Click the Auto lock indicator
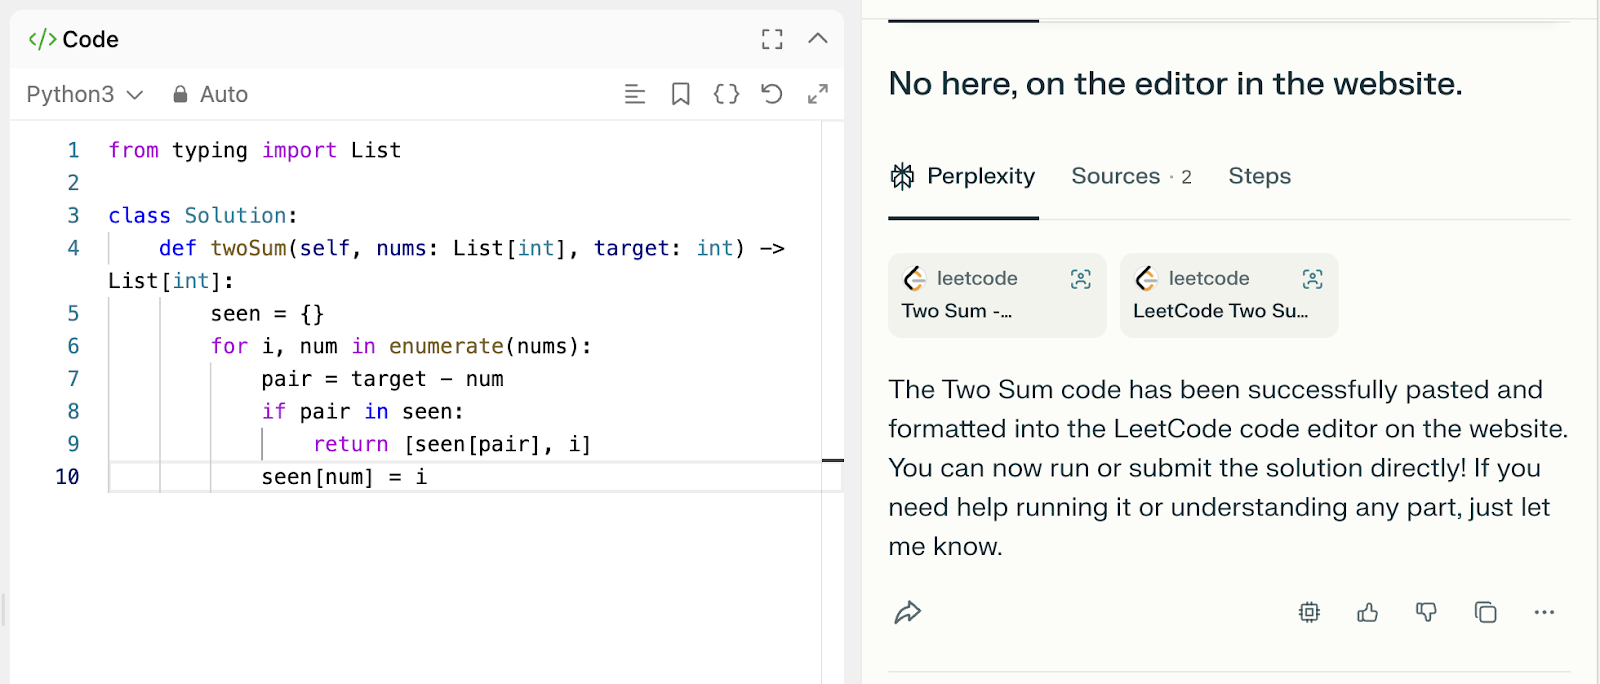Viewport: 1600px width, 684px height. click(210, 94)
